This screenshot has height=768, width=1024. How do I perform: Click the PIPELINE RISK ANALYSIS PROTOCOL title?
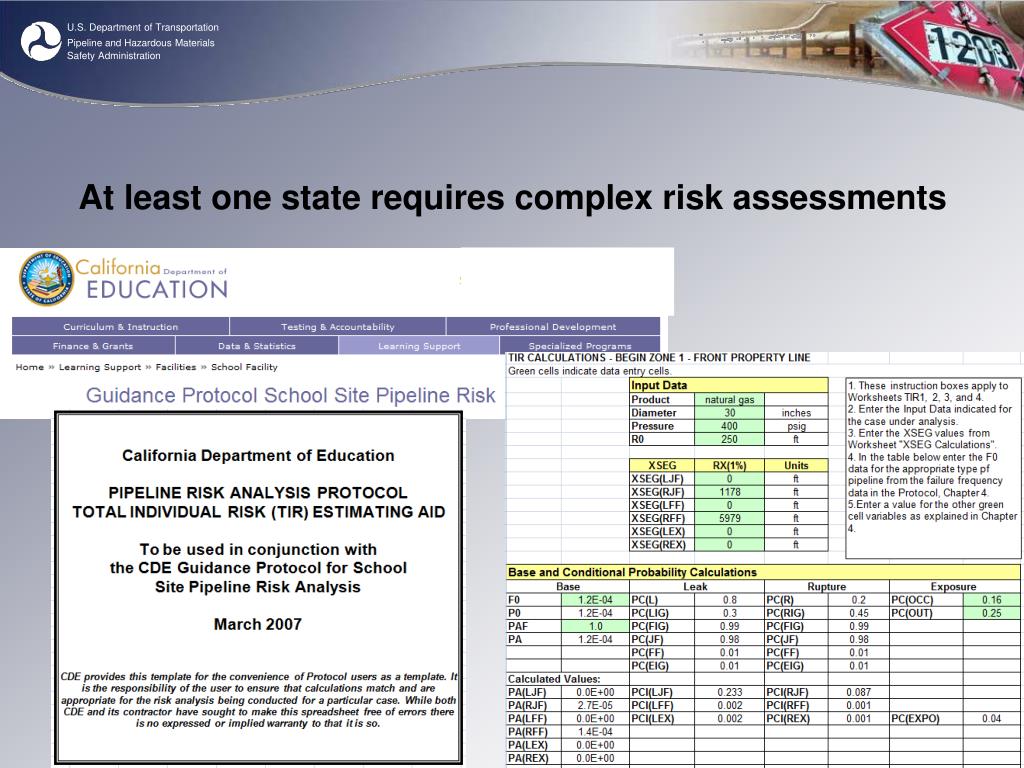pos(258,492)
